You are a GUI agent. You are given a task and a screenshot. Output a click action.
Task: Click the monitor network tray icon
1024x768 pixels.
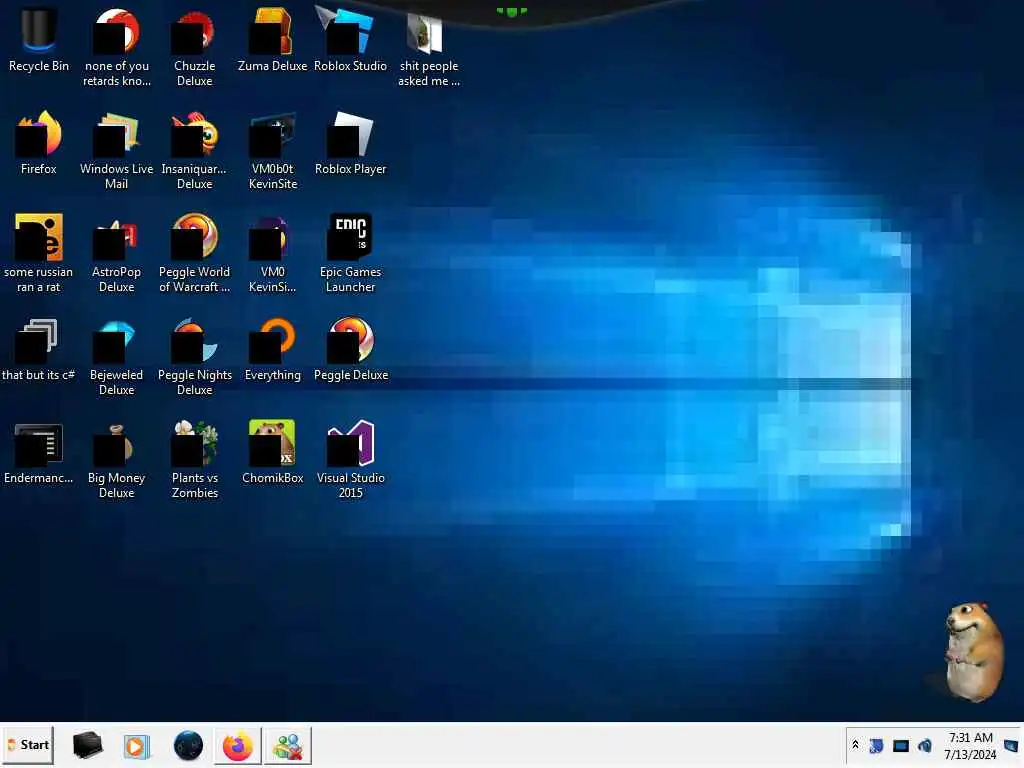click(x=901, y=746)
